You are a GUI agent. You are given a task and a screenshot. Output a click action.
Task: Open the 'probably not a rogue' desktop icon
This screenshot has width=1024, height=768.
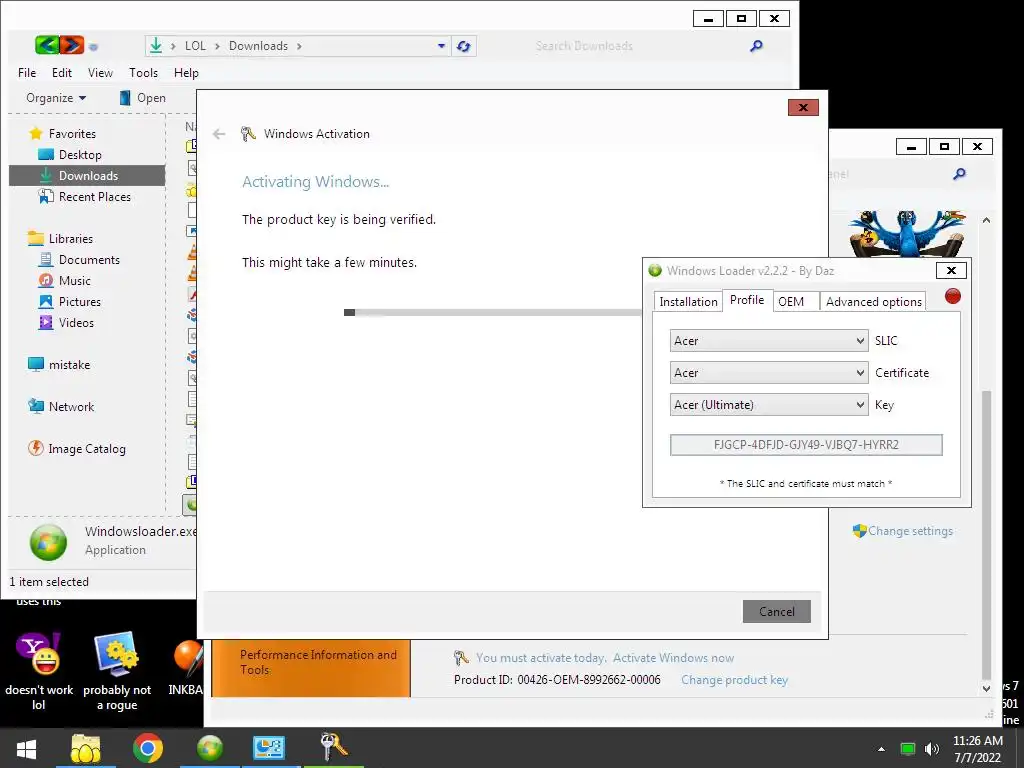[117, 671]
